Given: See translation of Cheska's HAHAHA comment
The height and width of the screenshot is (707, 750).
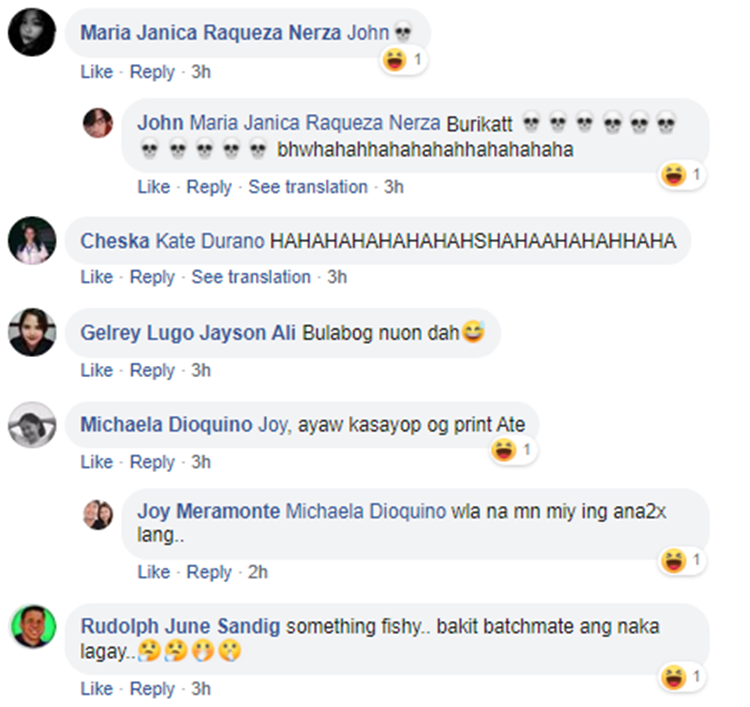Looking at the screenshot, I should click(251, 277).
